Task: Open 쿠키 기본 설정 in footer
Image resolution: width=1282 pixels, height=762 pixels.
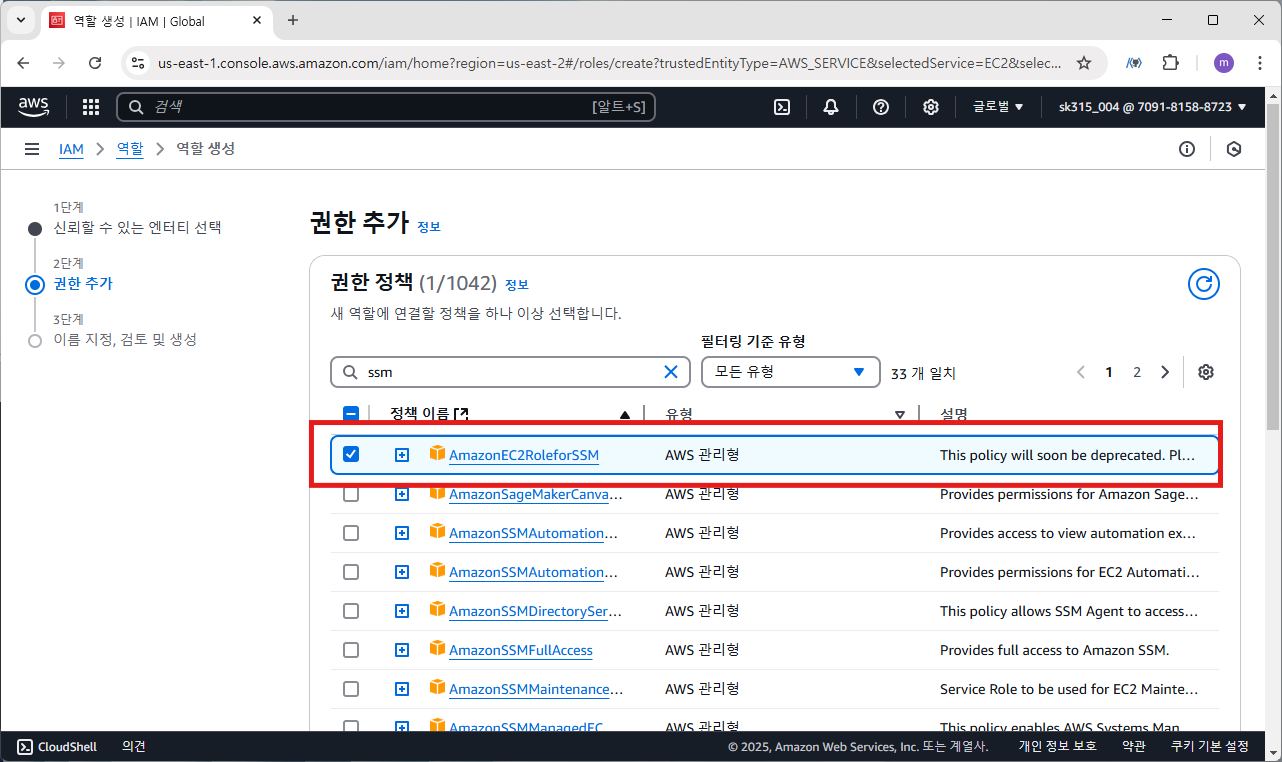Action: tap(1210, 746)
